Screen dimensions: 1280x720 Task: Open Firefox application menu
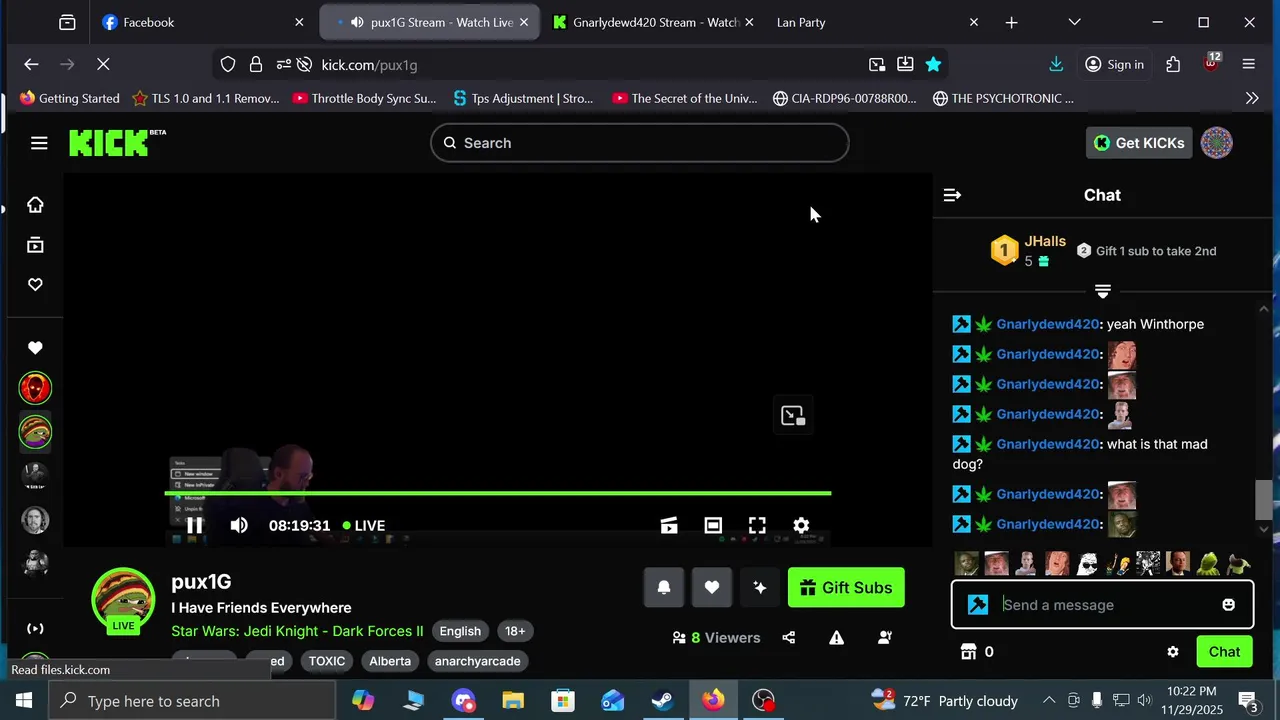(1248, 65)
